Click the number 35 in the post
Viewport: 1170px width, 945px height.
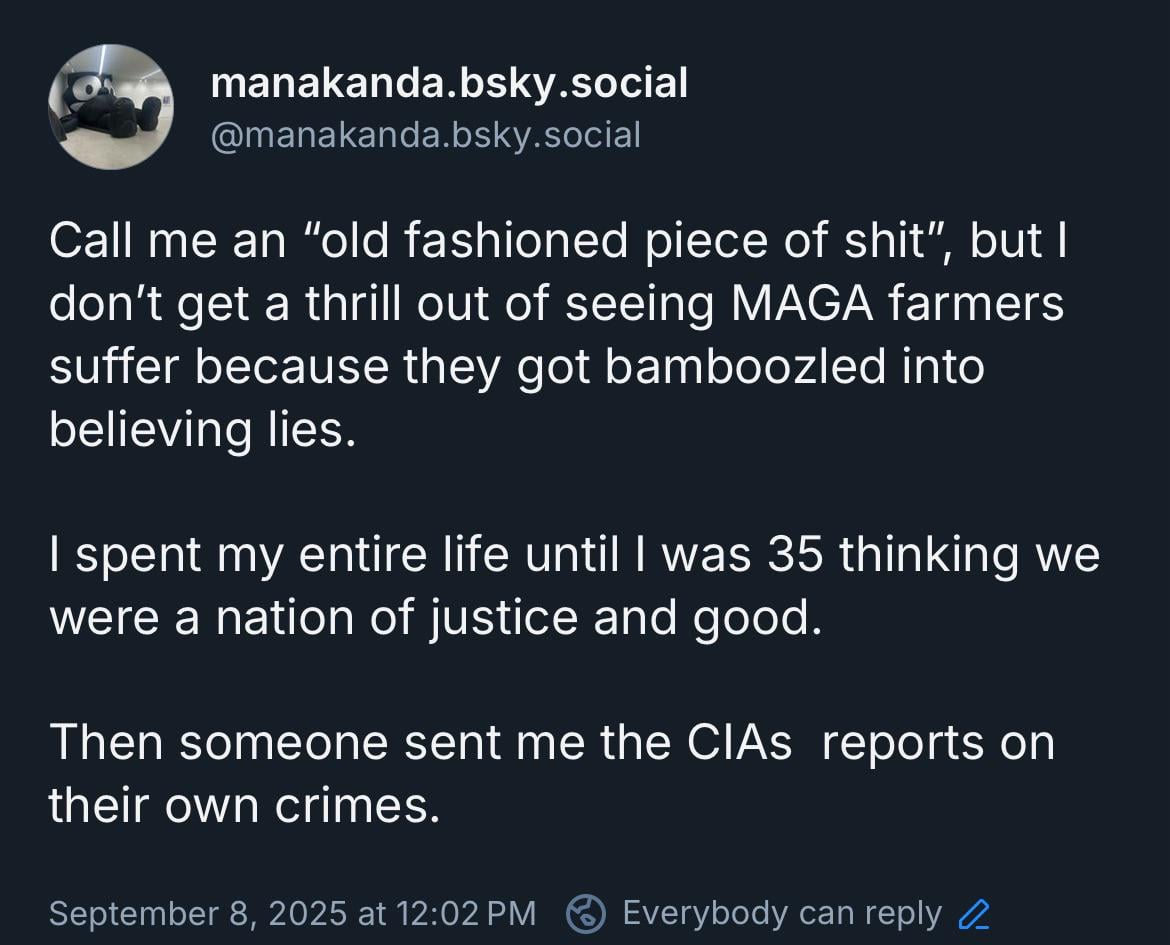pos(795,555)
